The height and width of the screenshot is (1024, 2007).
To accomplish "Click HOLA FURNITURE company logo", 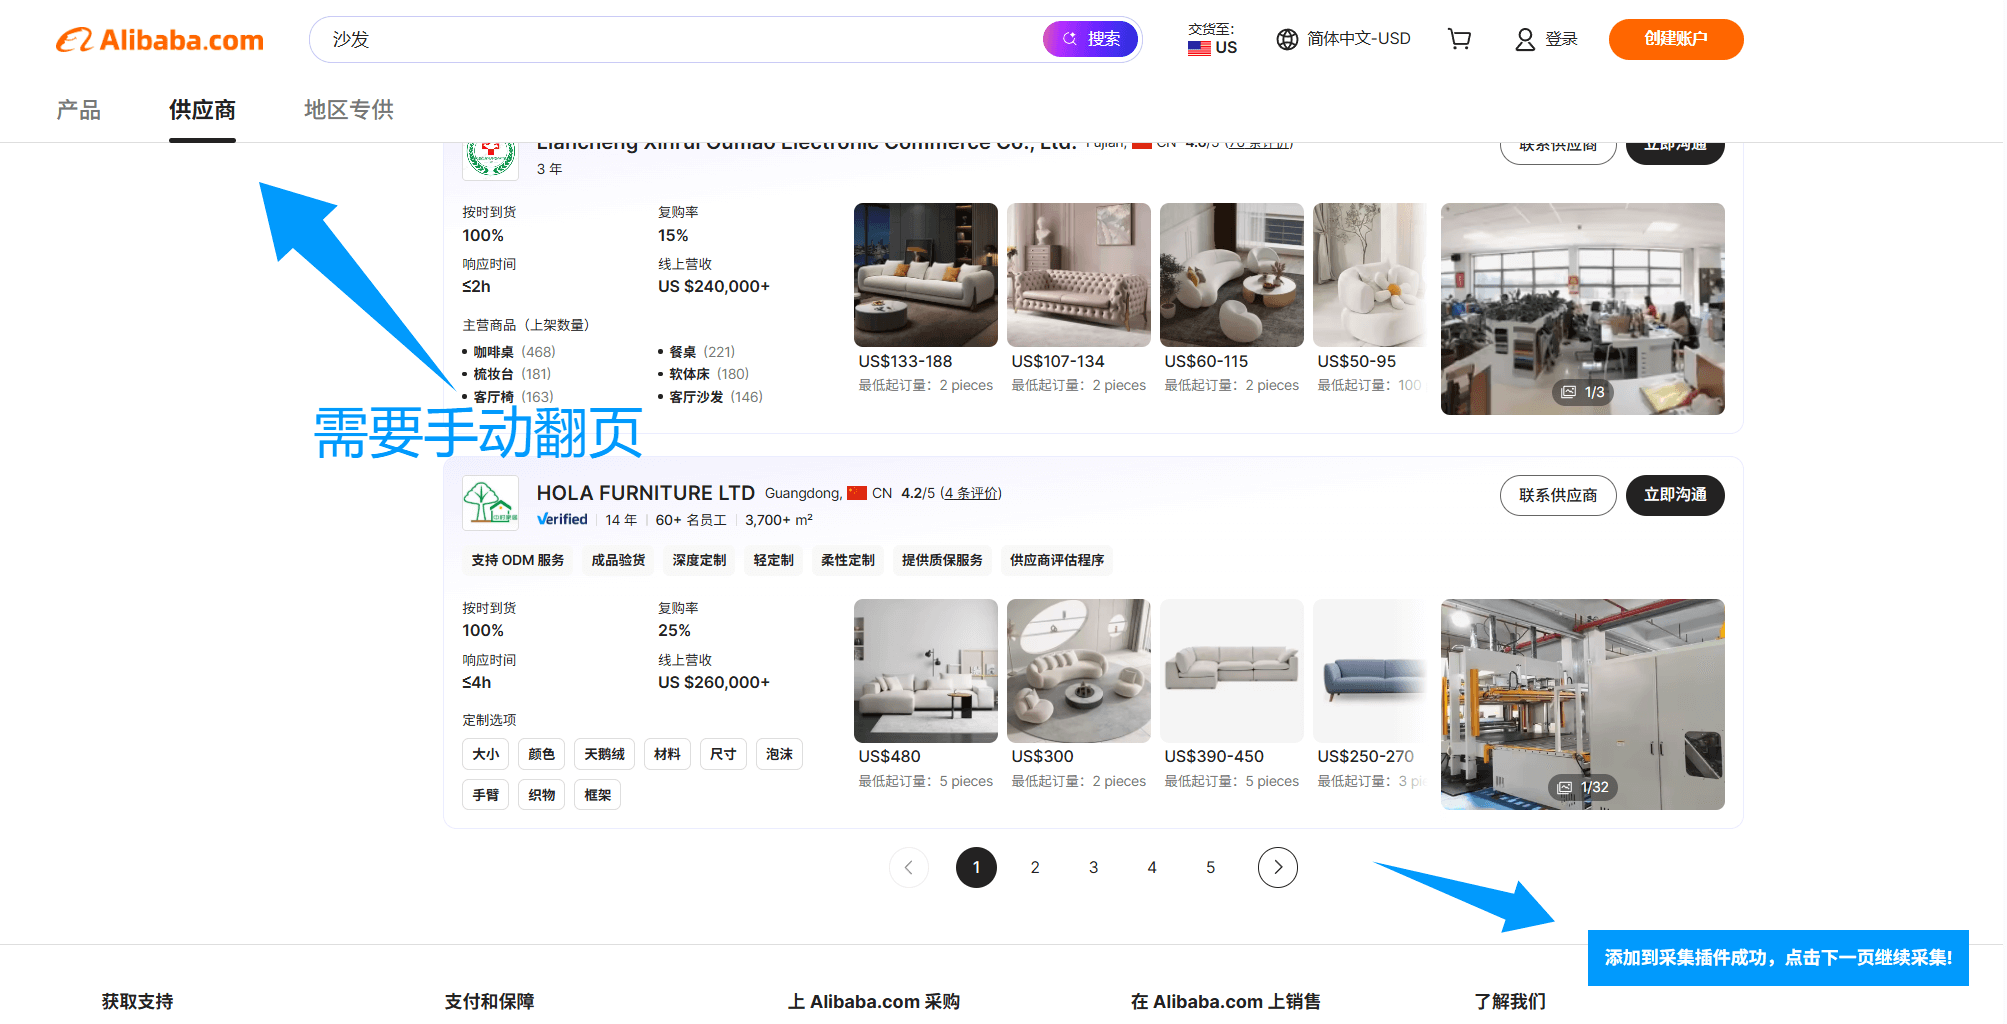I will pos(490,502).
